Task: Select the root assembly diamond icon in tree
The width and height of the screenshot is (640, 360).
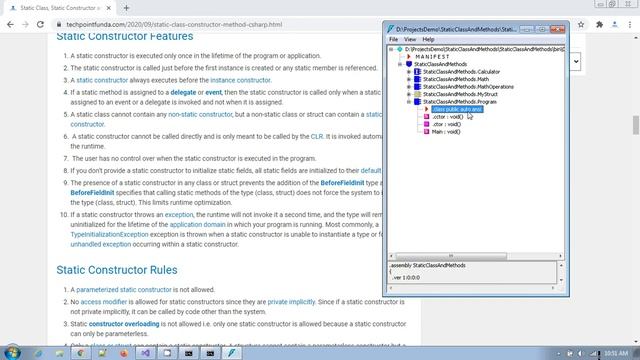Action: pos(400,49)
